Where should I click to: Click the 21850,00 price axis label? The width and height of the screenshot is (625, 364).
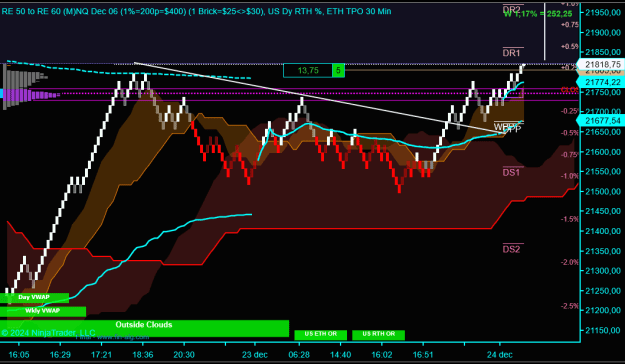tap(603, 52)
